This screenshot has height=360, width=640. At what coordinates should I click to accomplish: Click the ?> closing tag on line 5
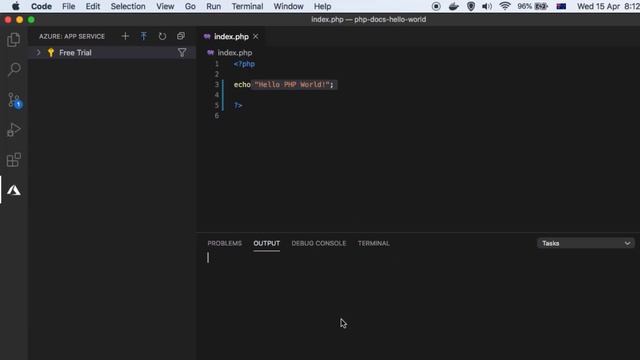238,105
